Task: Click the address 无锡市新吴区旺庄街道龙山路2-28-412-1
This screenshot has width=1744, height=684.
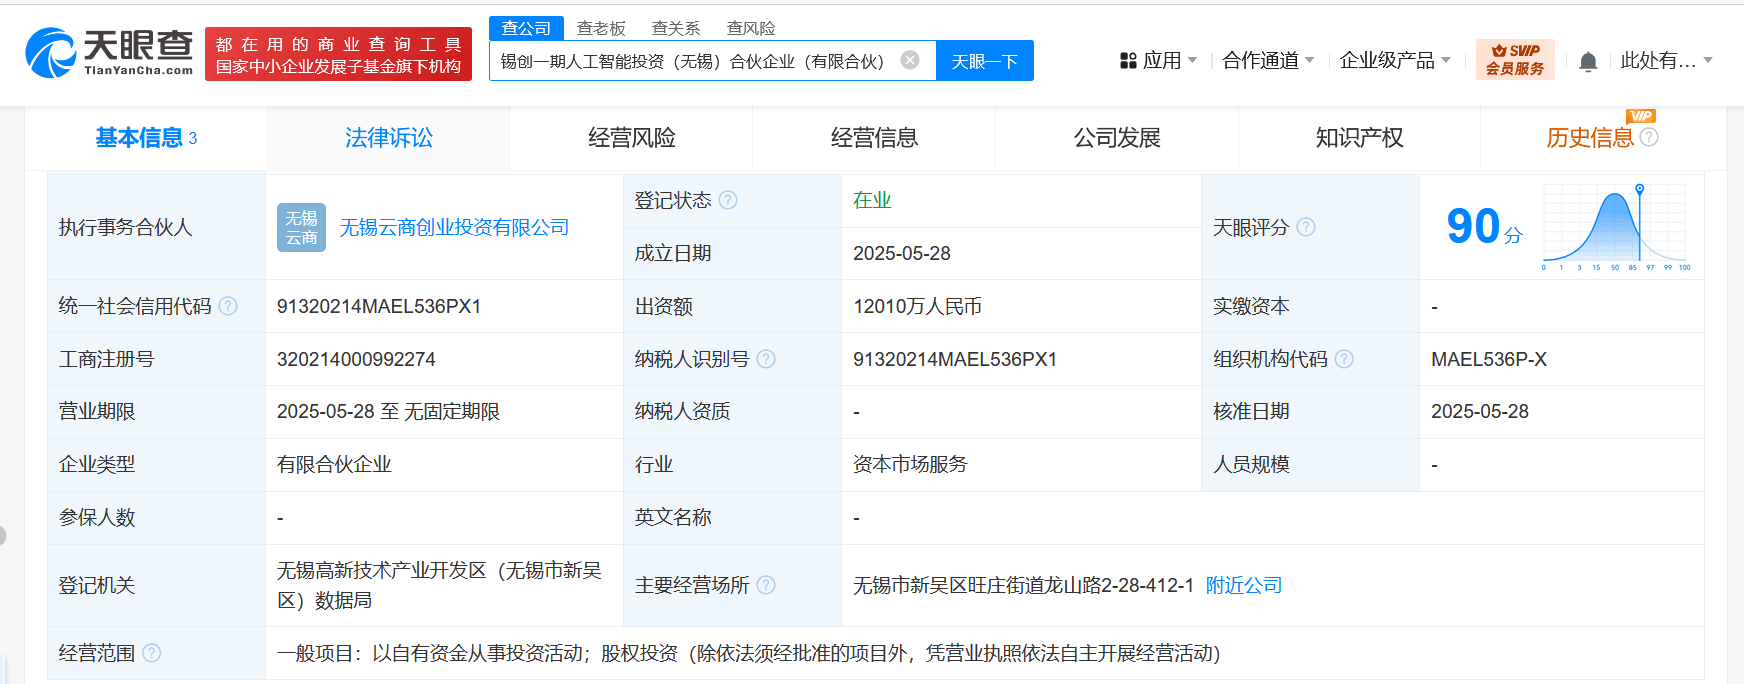Action: click(1023, 585)
